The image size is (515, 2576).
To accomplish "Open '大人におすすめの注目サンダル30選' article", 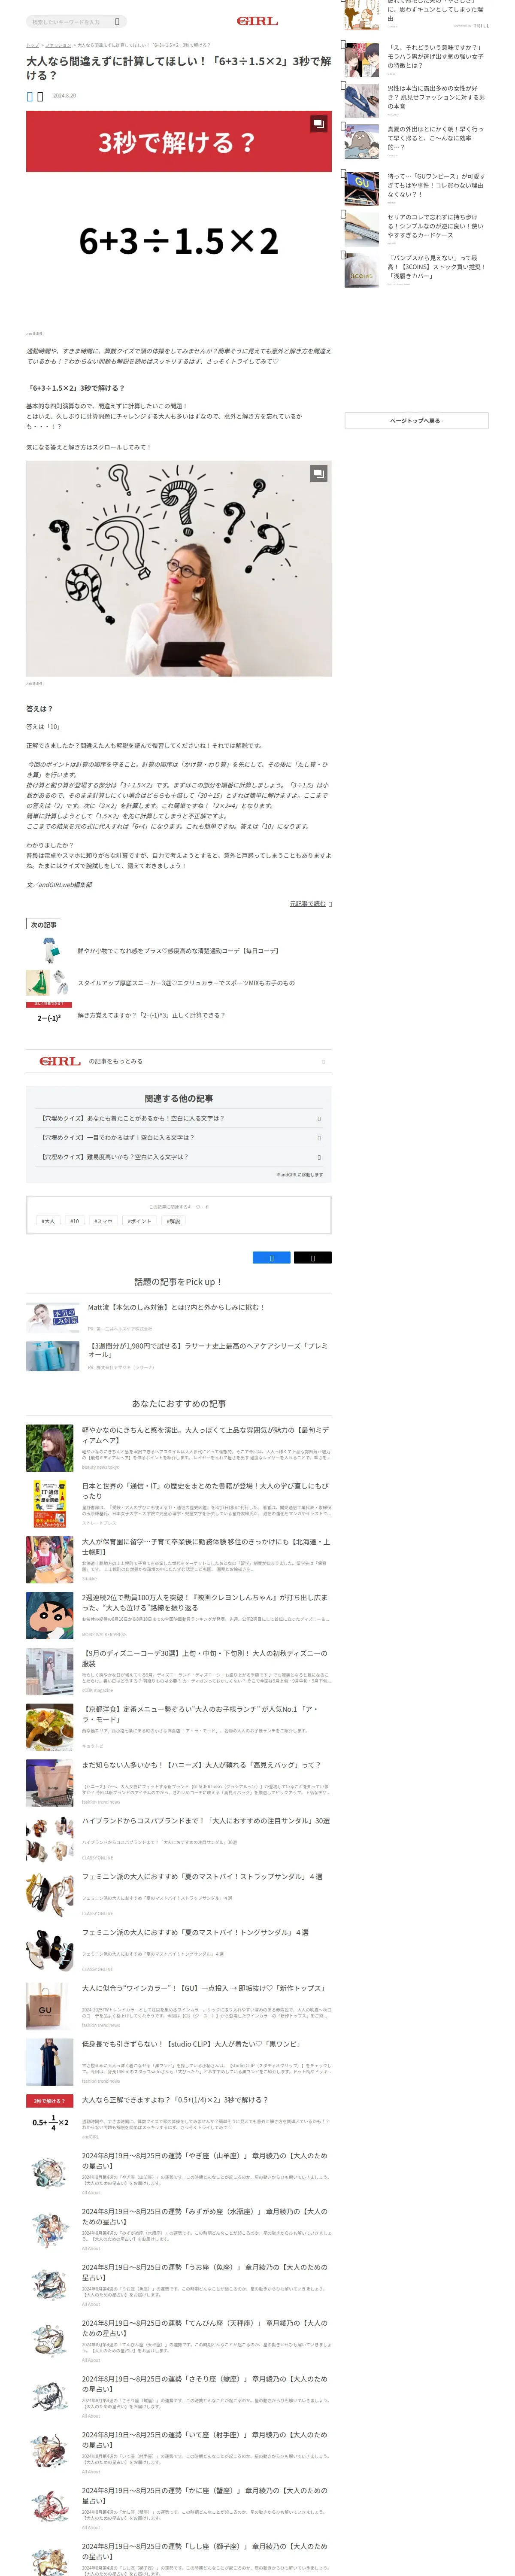I will click(205, 1821).
